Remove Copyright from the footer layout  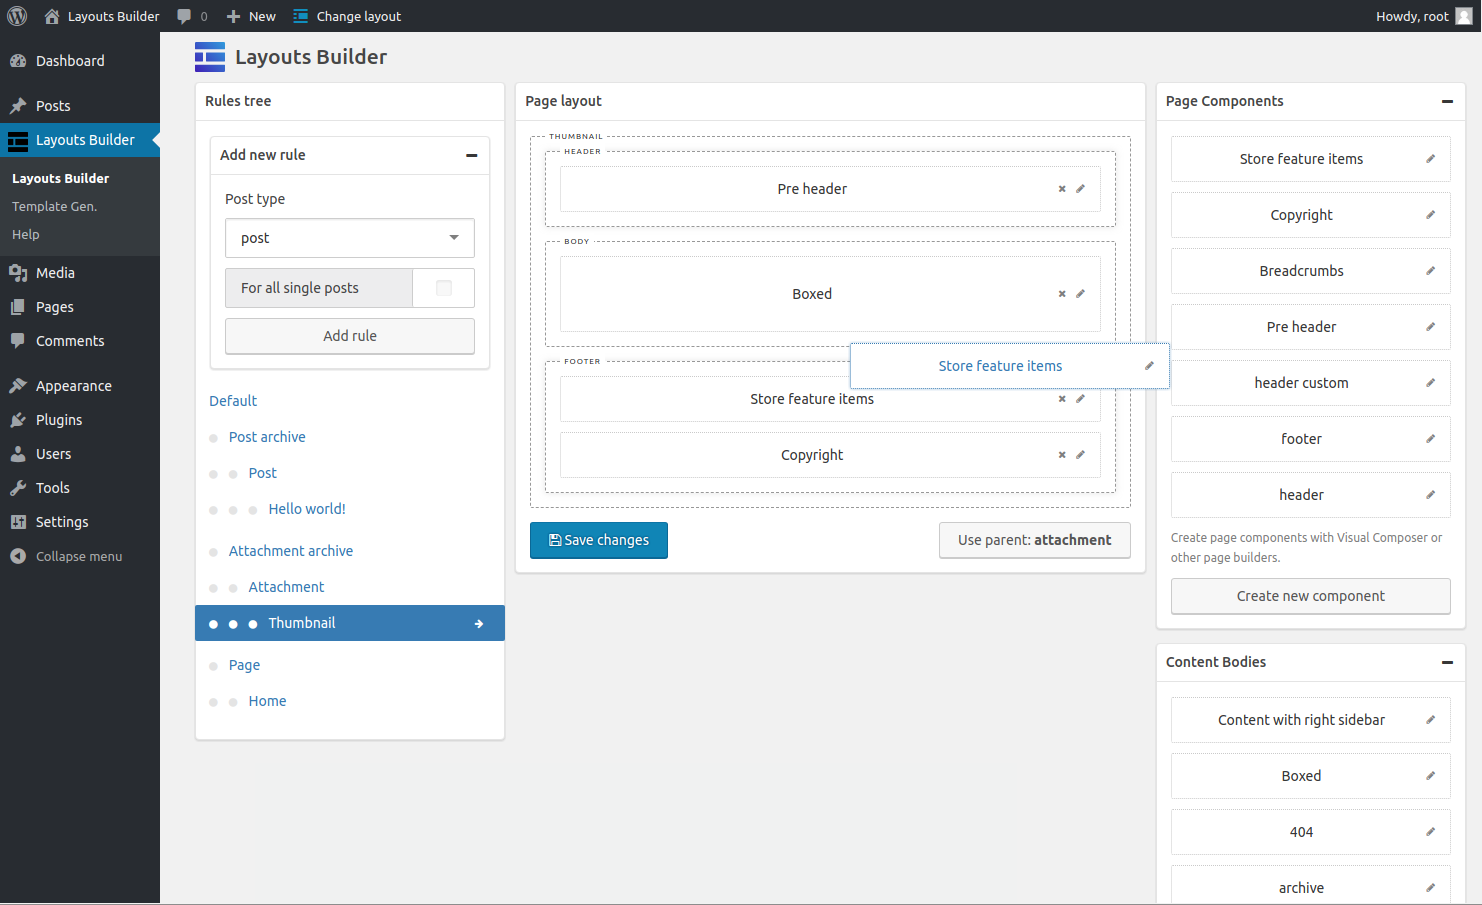tap(1062, 455)
